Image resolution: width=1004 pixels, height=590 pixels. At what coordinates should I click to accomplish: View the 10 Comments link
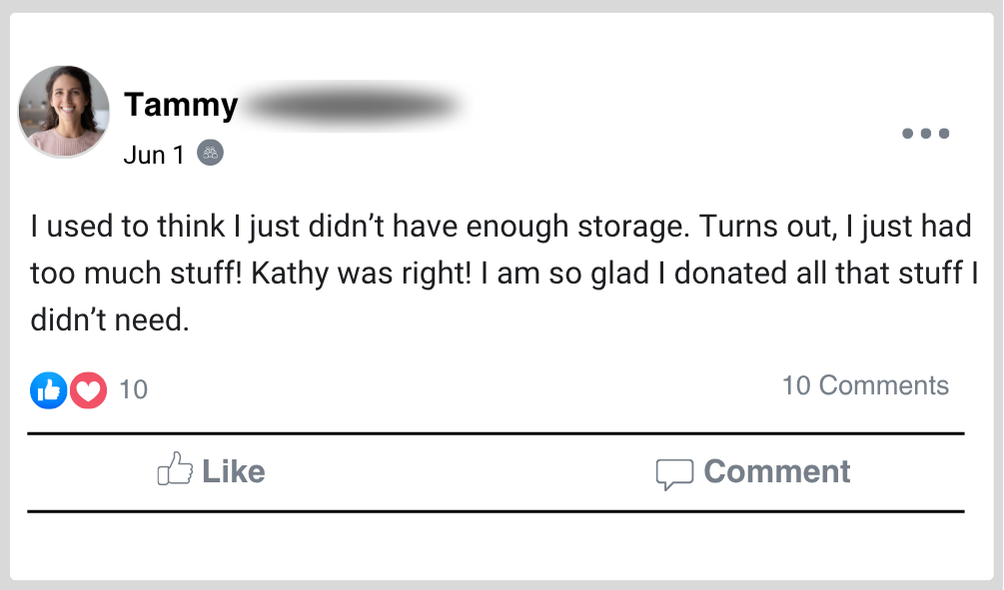click(865, 386)
